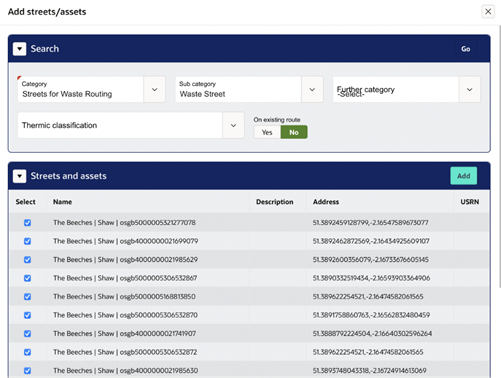The width and height of the screenshot is (501, 378).
Task: Uncheck row osgb5000005306532870
Action: (28, 315)
